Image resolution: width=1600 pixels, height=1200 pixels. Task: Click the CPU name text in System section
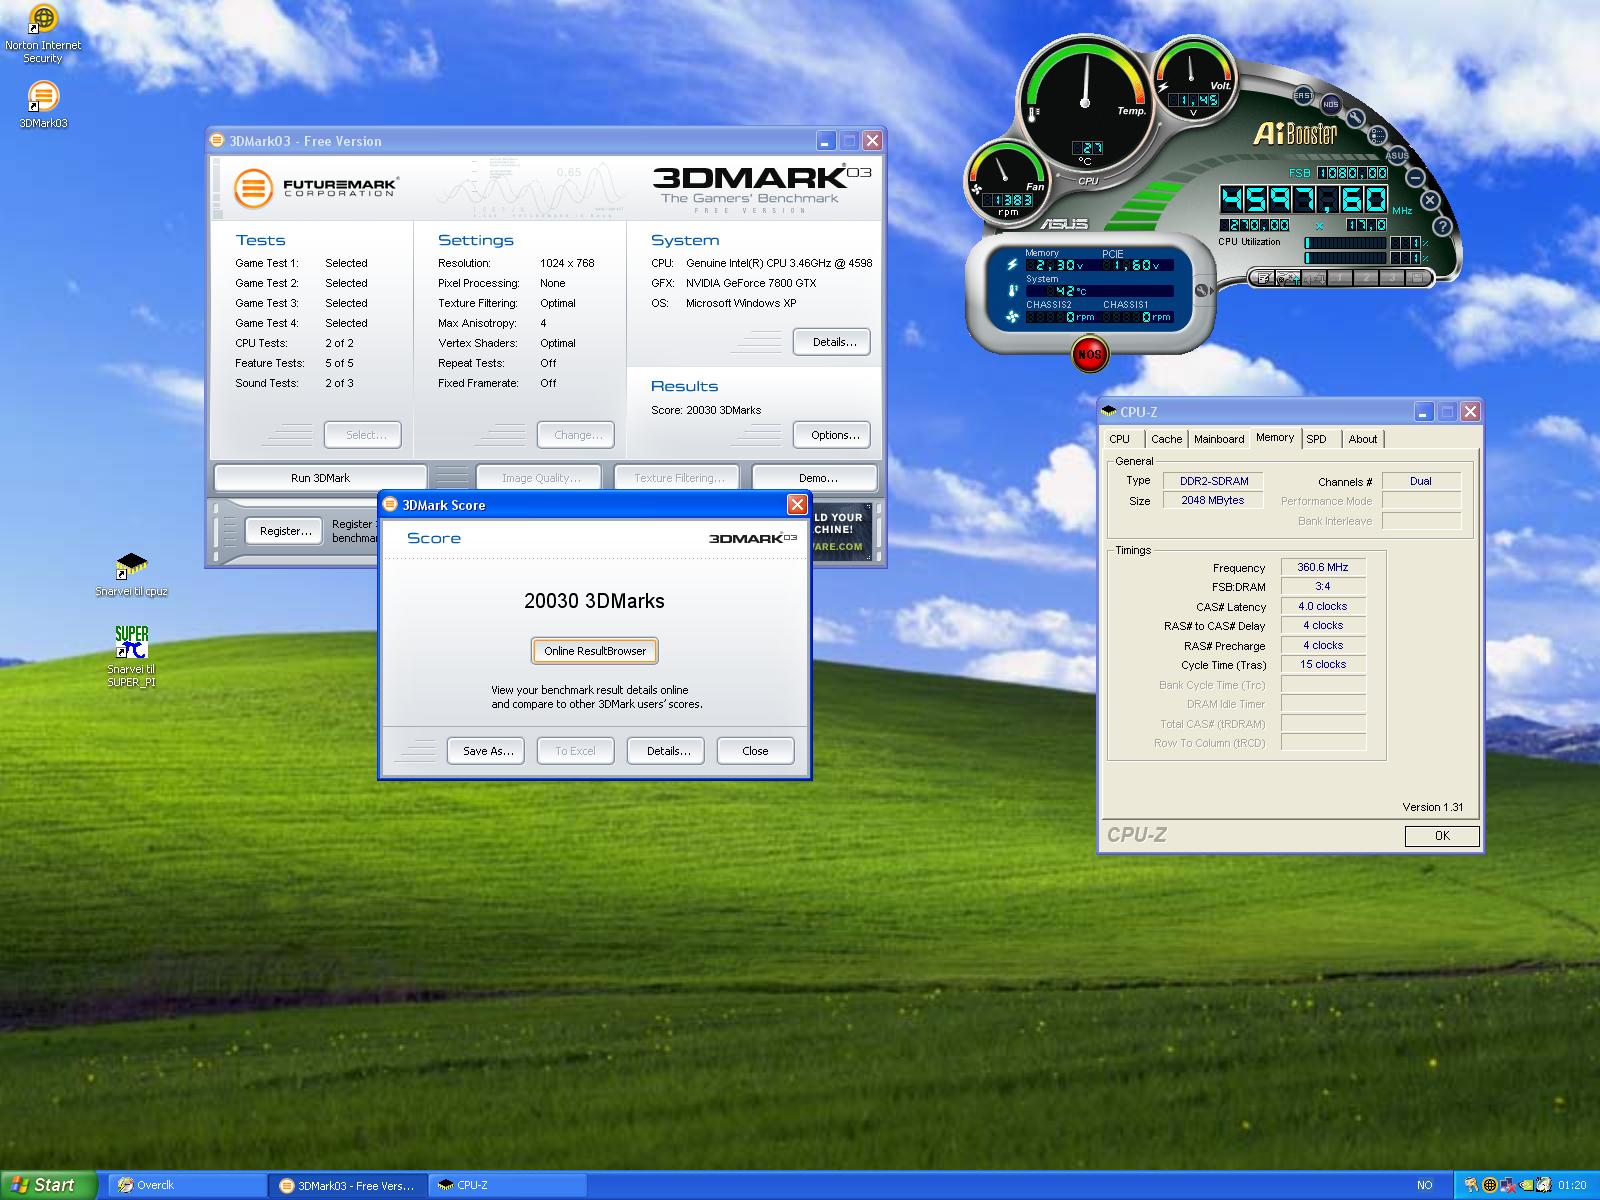coord(779,263)
